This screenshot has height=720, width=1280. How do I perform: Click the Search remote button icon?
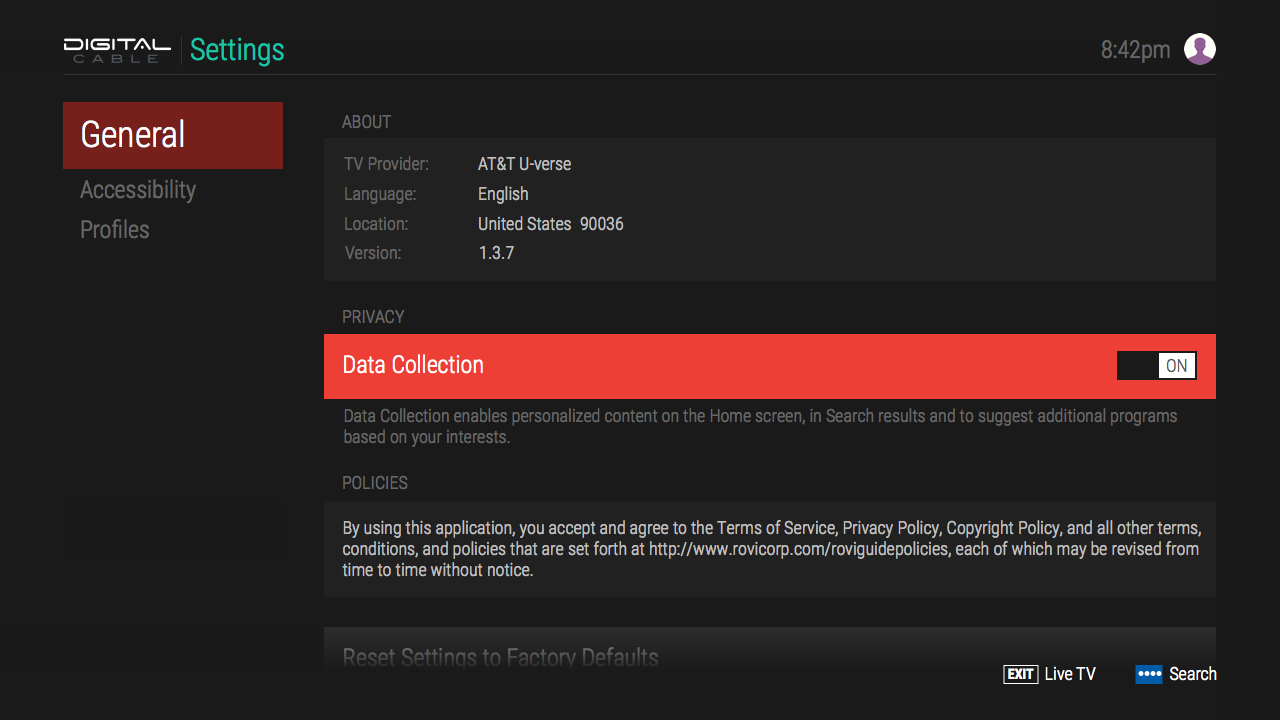click(1148, 673)
